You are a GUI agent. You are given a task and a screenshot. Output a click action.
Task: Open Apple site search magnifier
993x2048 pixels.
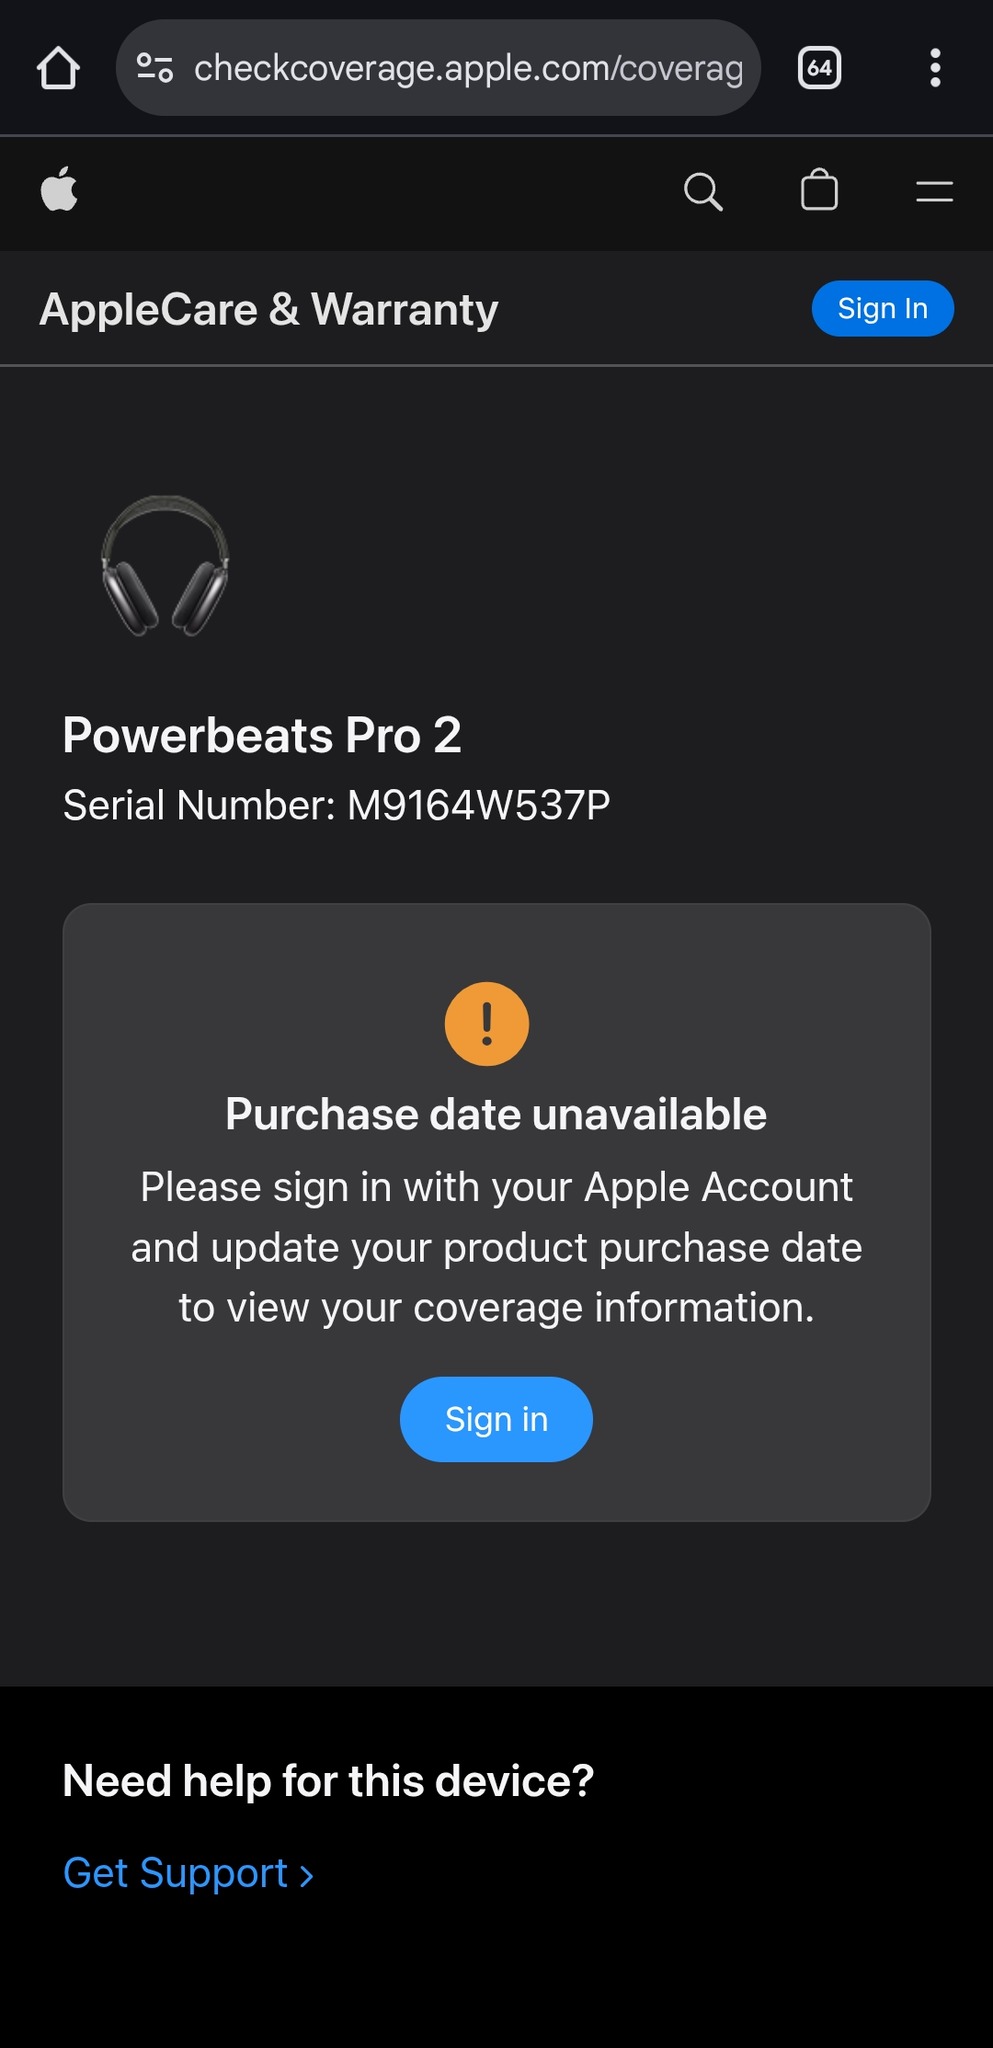(x=703, y=191)
